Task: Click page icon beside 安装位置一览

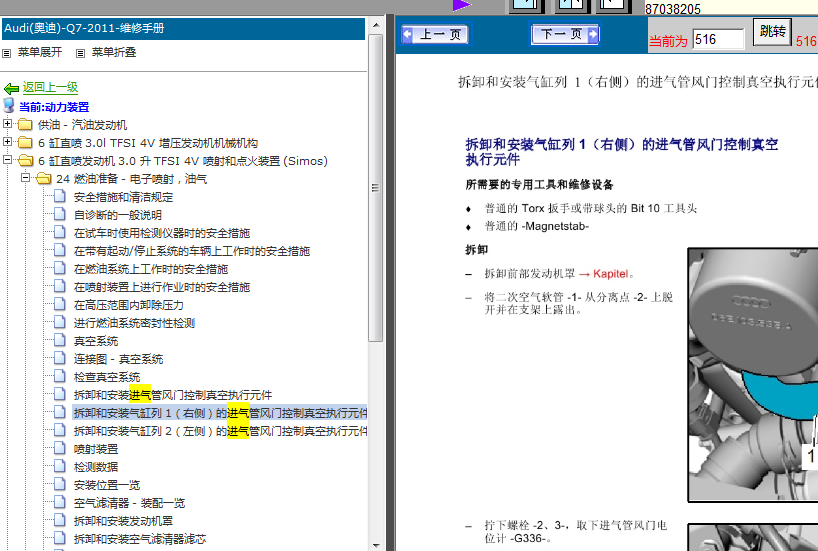Action: 60,484
